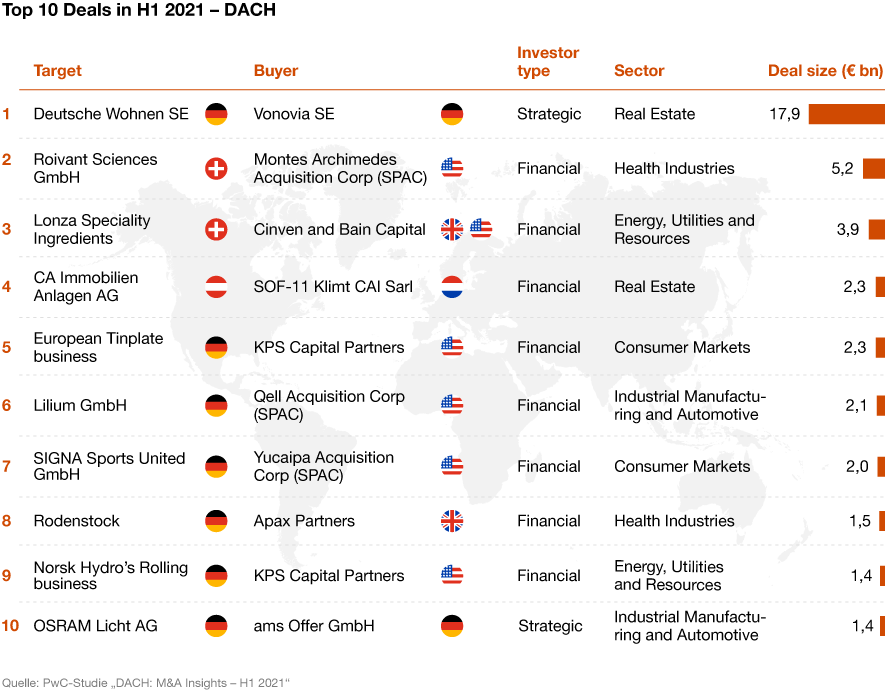885x691 pixels.
Task: Select the Rodenstock target entry
Action: click(76, 521)
